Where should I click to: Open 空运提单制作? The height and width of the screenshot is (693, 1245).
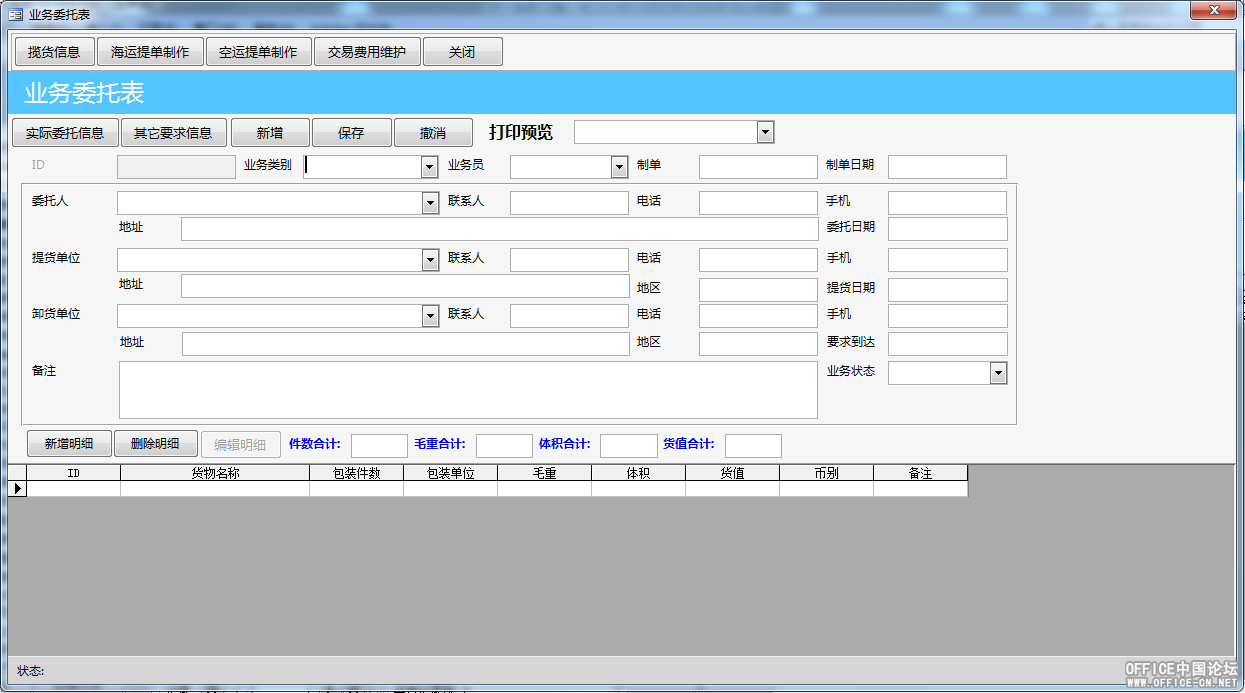point(258,52)
